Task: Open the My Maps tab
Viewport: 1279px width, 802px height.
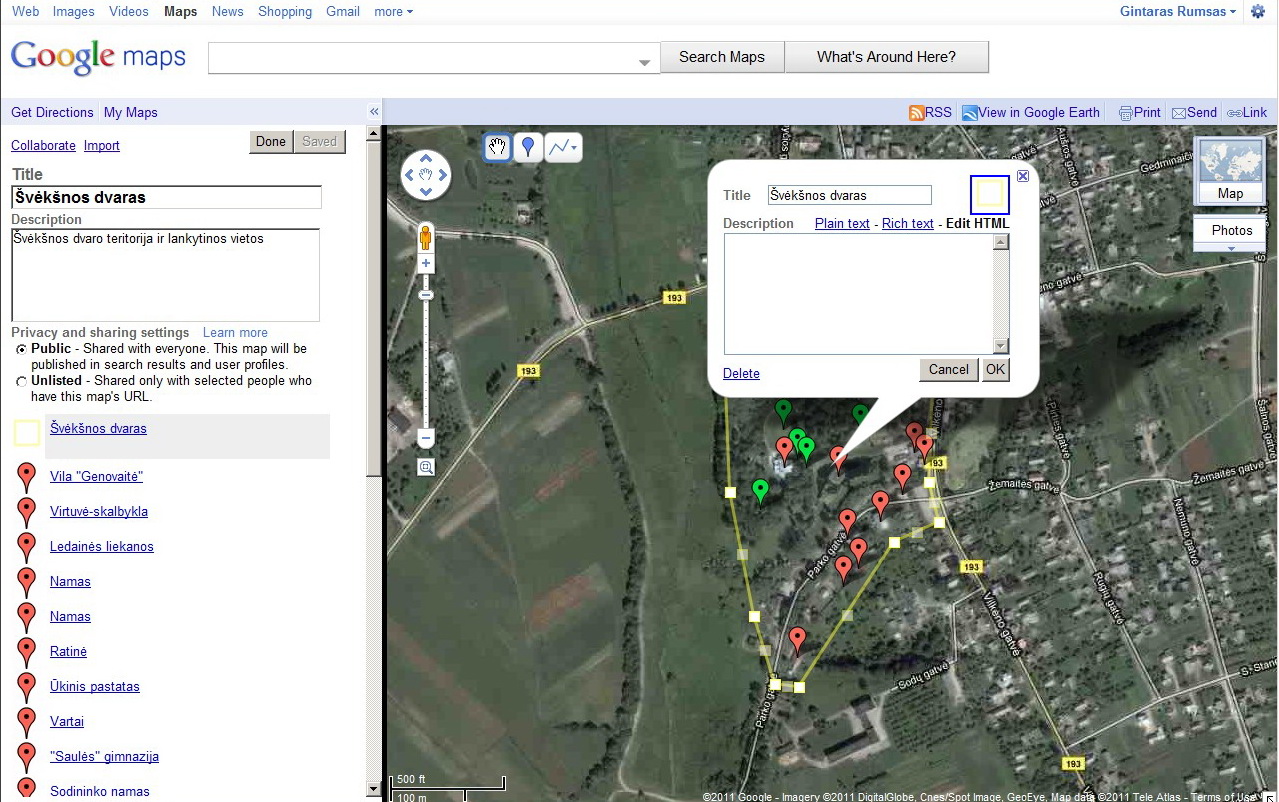Action: 130,113
